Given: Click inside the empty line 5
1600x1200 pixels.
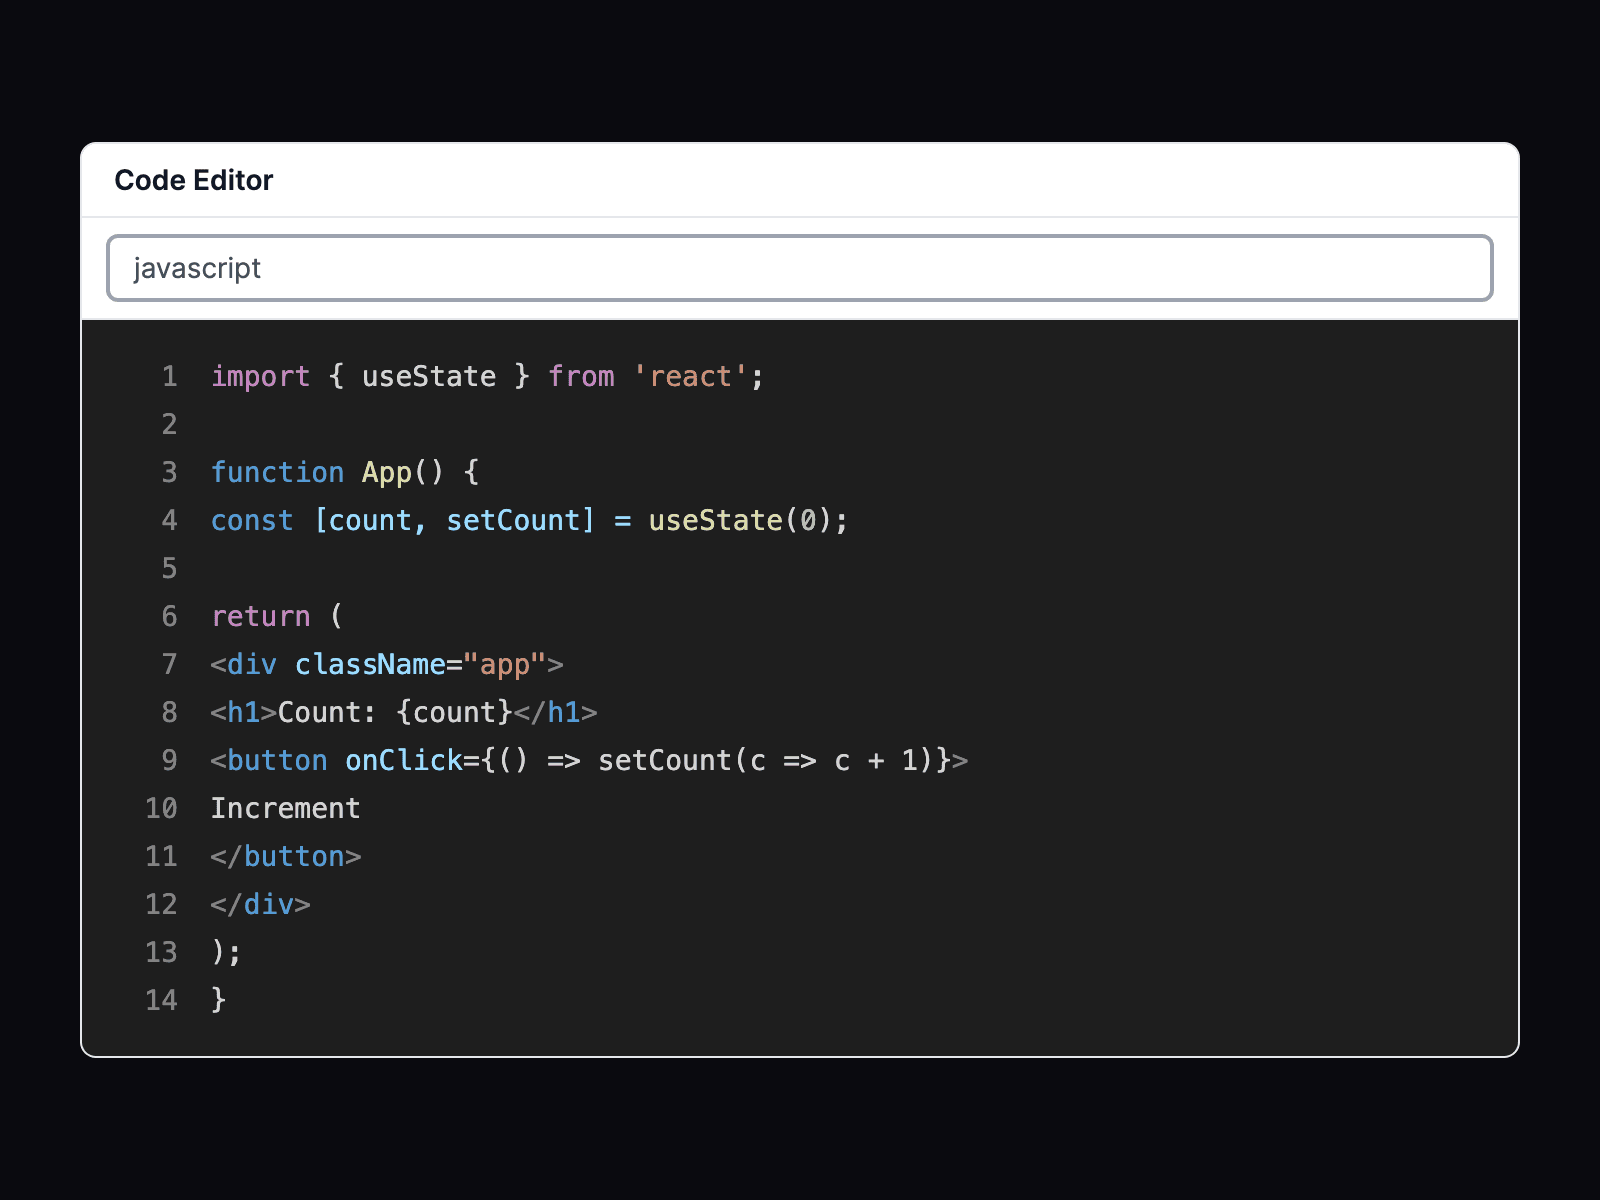Looking at the screenshot, I should [300, 568].
